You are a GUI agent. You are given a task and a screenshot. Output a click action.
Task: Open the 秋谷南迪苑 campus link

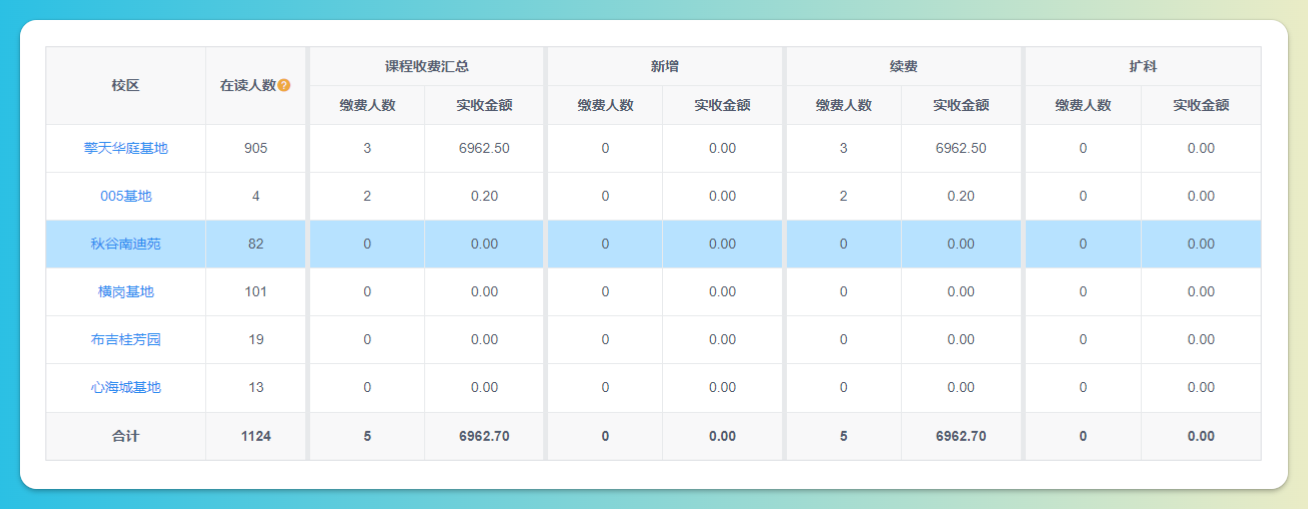tap(126, 244)
